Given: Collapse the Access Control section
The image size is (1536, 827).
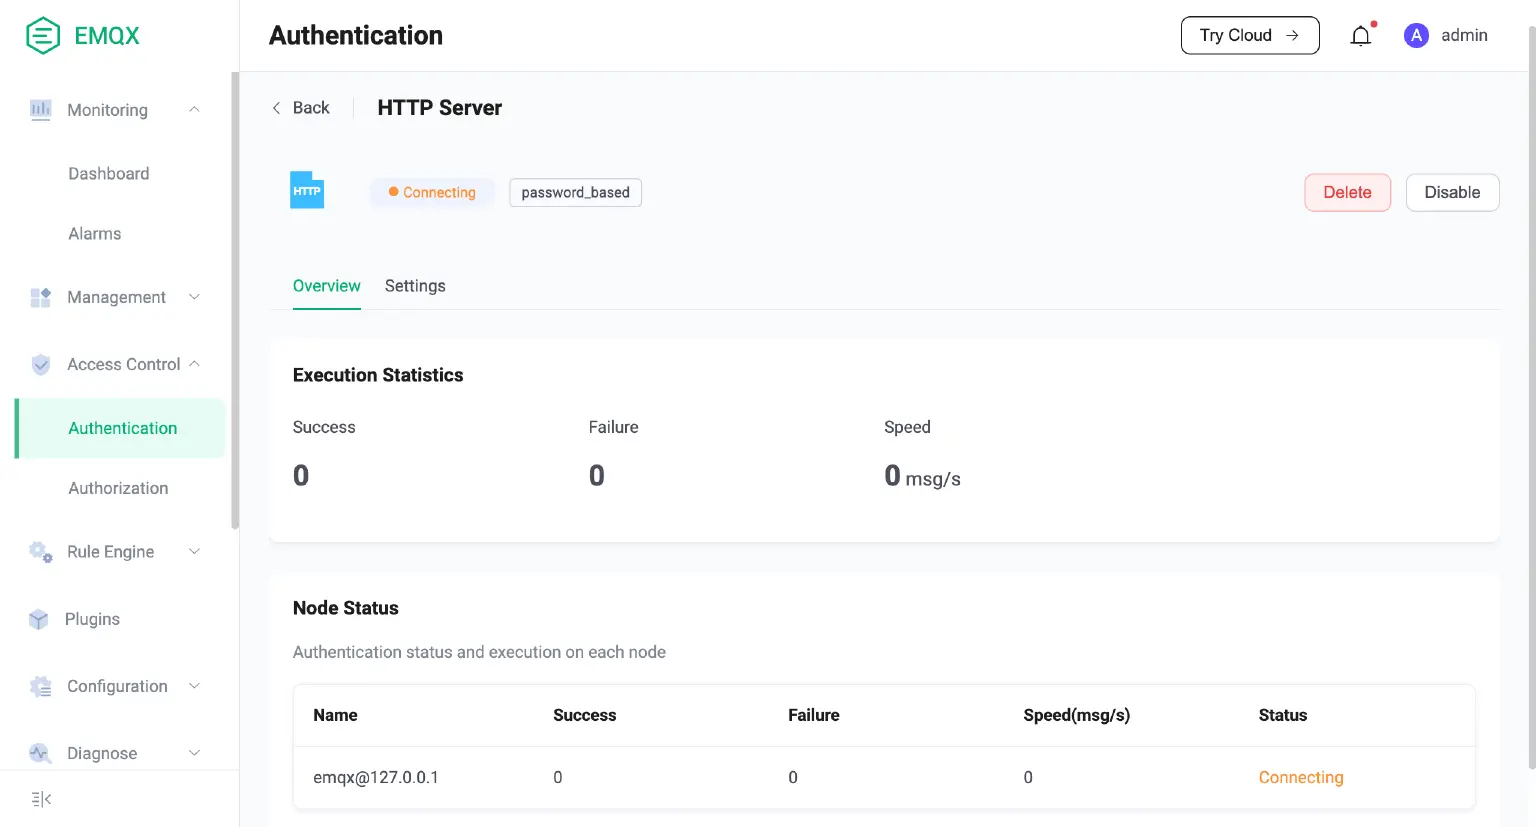Looking at the screenshot, I should pos(194,364).
